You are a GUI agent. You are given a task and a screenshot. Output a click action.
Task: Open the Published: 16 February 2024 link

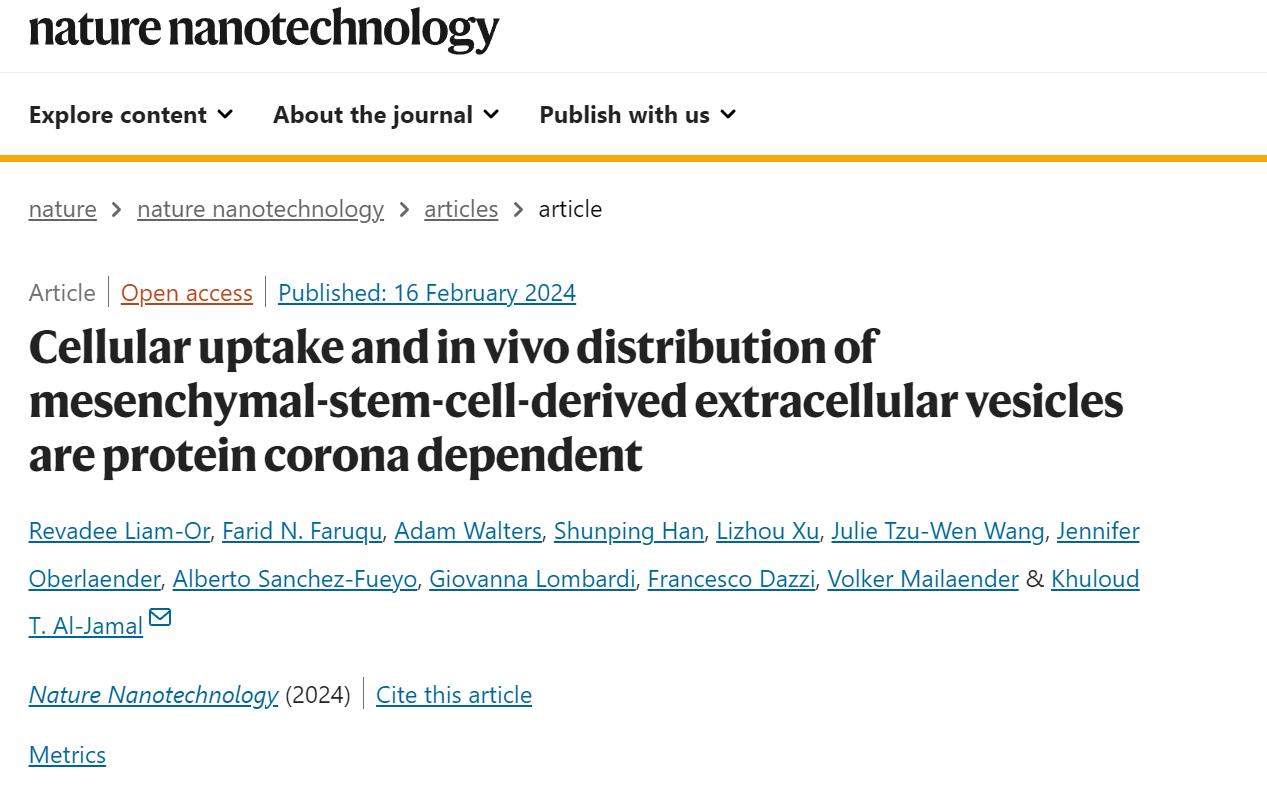click(427, 293)
